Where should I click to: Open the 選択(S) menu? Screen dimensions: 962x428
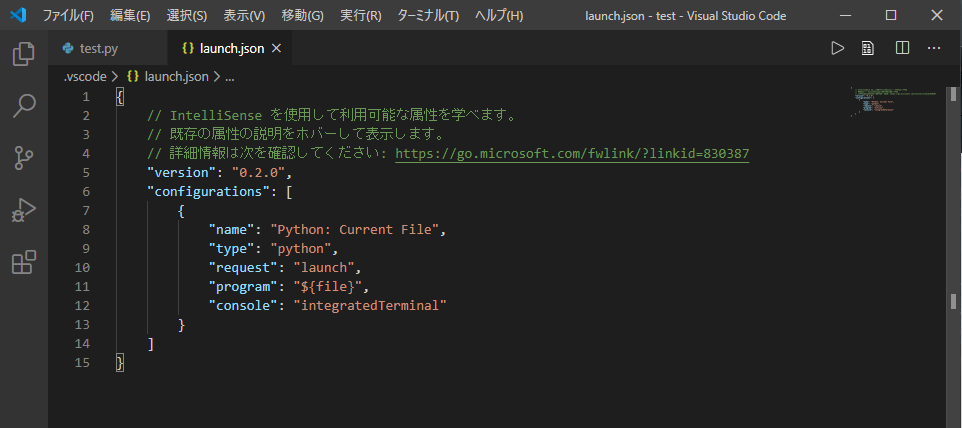(x=187, y=16)
